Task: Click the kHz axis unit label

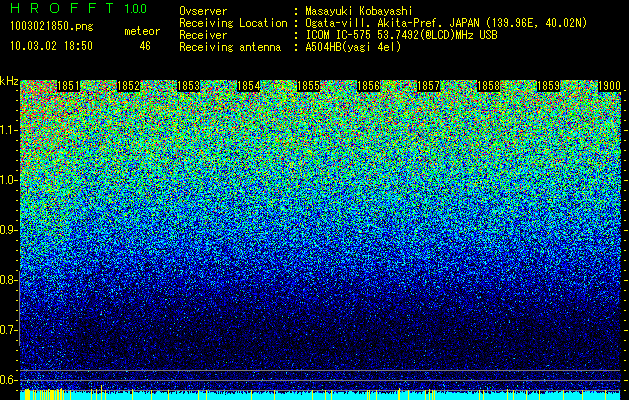Action: pyautogui.click(x=9, y=81)
